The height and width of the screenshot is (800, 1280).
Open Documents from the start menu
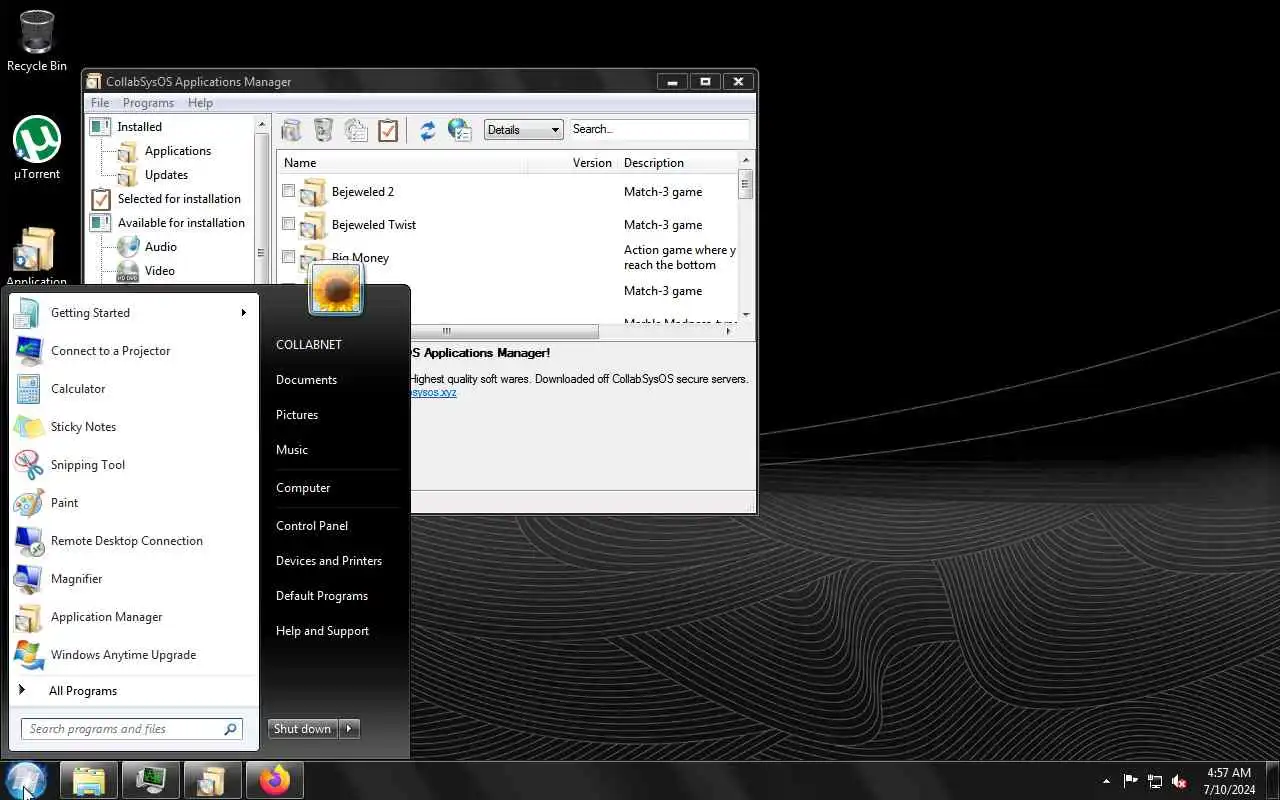pos(306,380)
